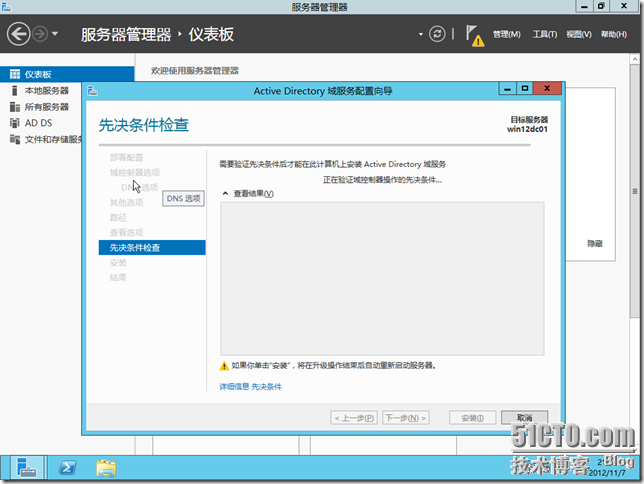The image size is (644, 484).
Task: Click the 仪表板 dashboard icon in sidebar
Action: (x=15, y=74)
